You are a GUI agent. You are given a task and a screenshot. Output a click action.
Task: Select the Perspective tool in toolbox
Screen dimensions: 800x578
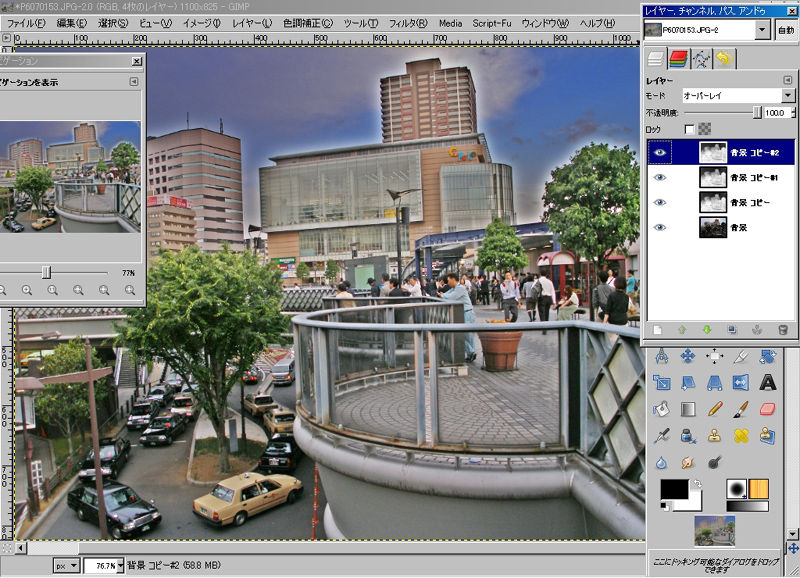(714, 382)
